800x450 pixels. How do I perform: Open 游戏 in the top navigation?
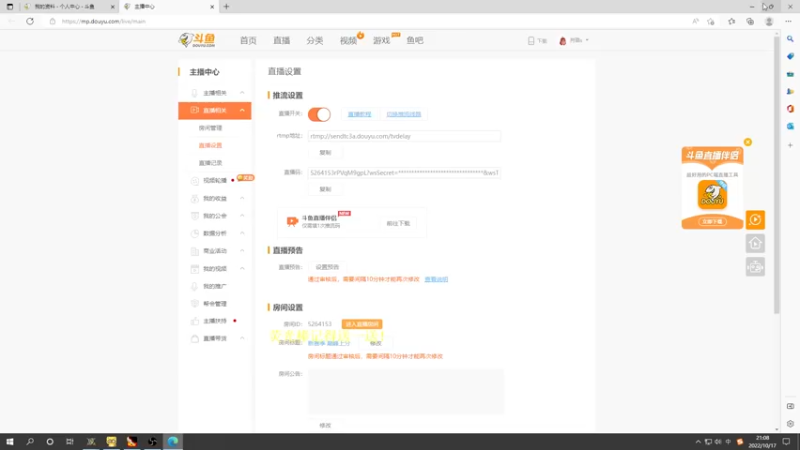tap(382, 40)
